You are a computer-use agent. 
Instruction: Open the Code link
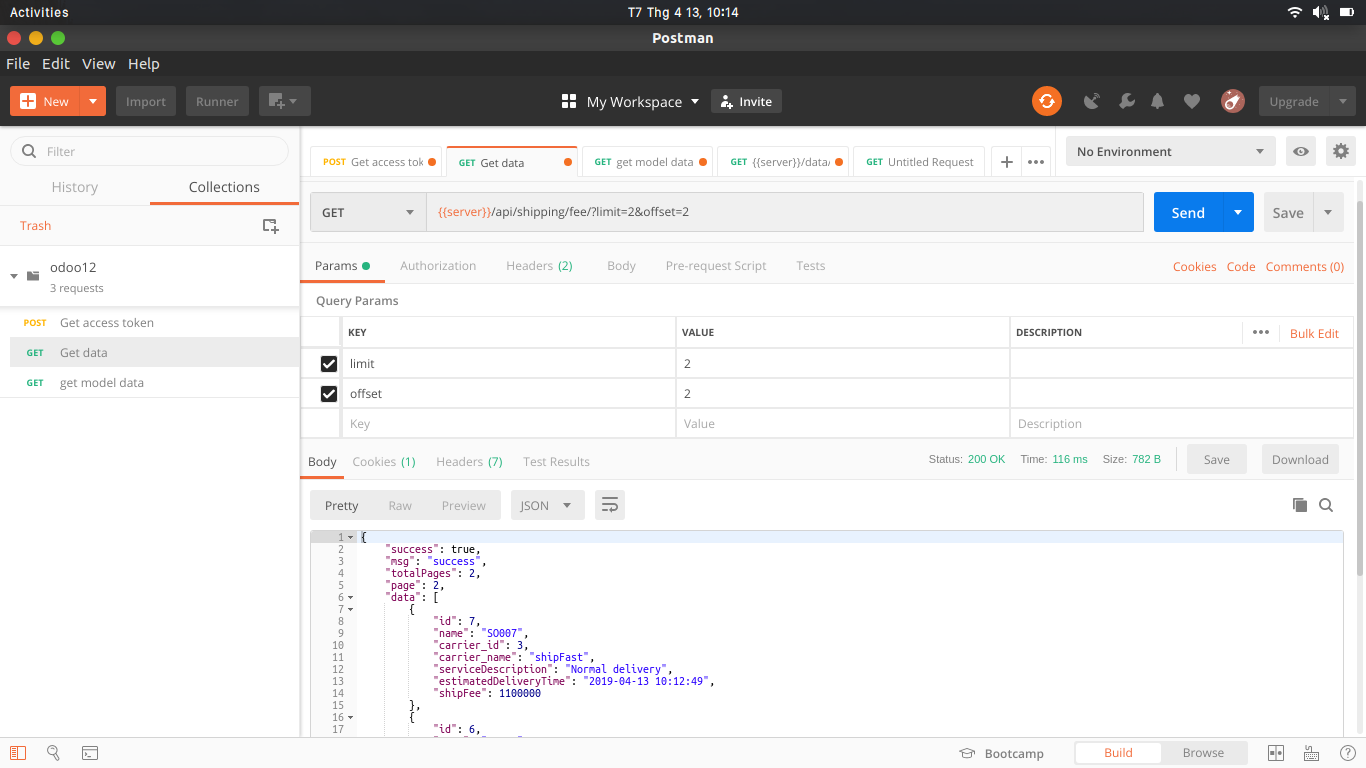tap(1241, 267)
